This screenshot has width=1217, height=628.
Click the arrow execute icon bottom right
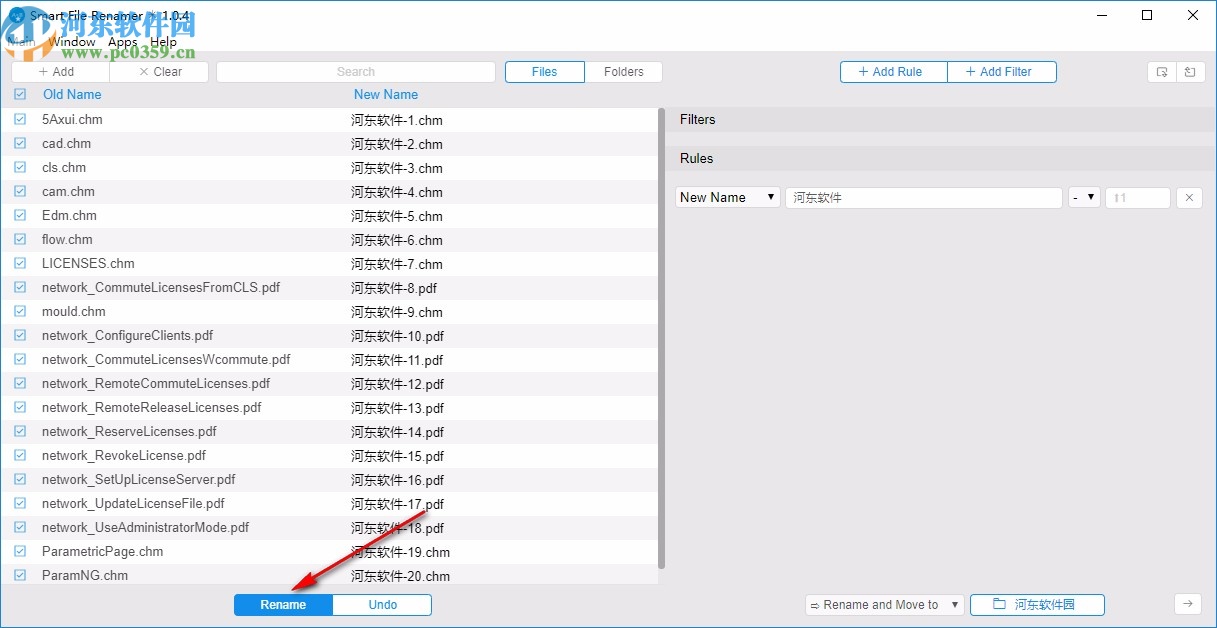point(1188,604)
